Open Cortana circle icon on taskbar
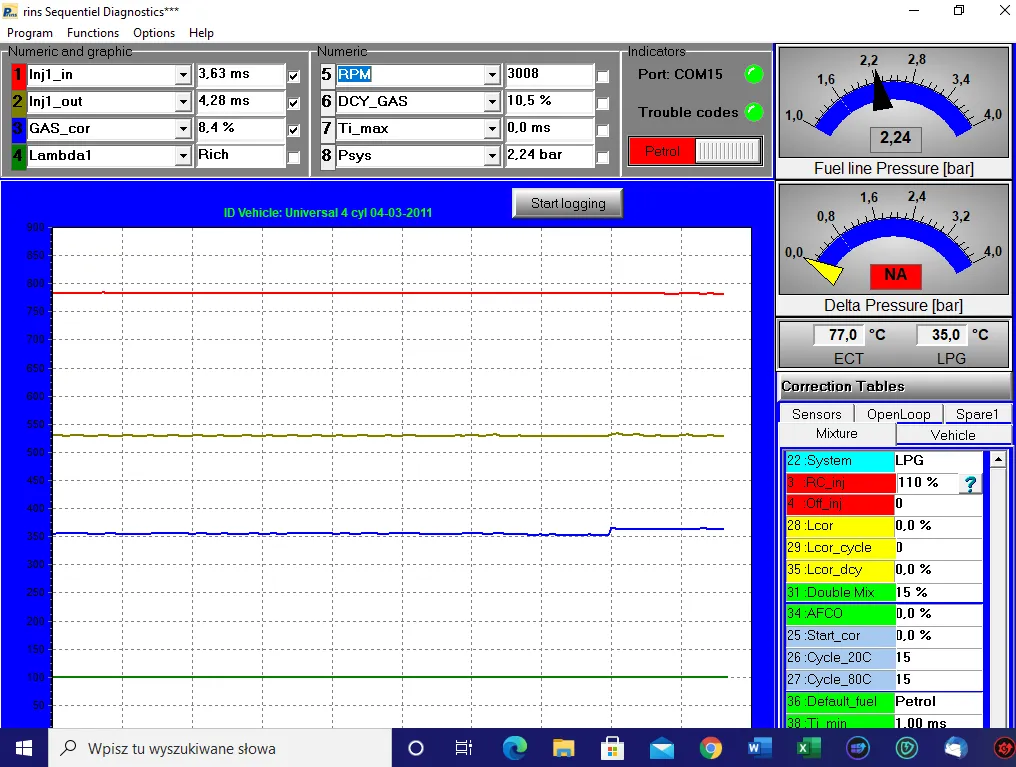1016x767 pixels. pyautogui.click(x=416, y=748)
